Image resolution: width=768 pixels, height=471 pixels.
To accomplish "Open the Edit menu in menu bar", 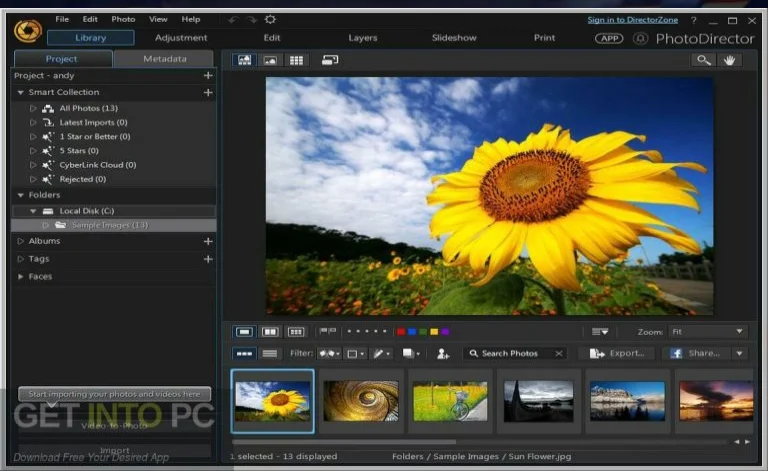I will pos(90,19).
